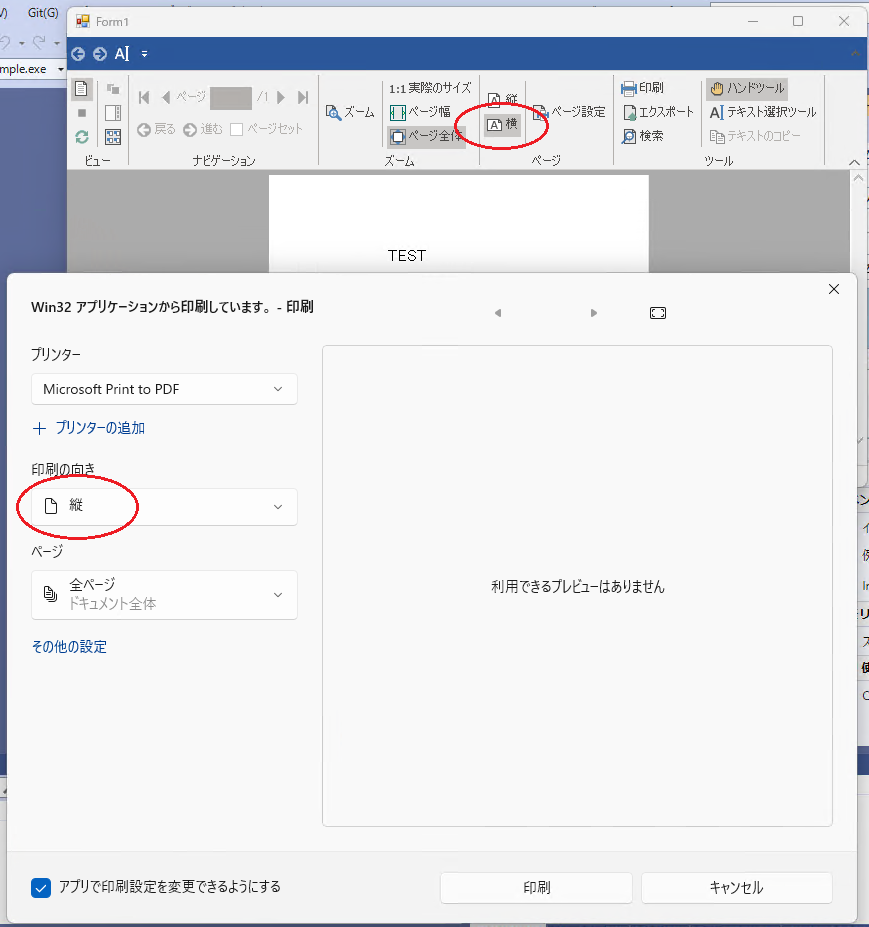This screenshot has height=927, width=869.
Task: Click the undo icon in Visual Studio toolbar
Action: coord(5,43)
